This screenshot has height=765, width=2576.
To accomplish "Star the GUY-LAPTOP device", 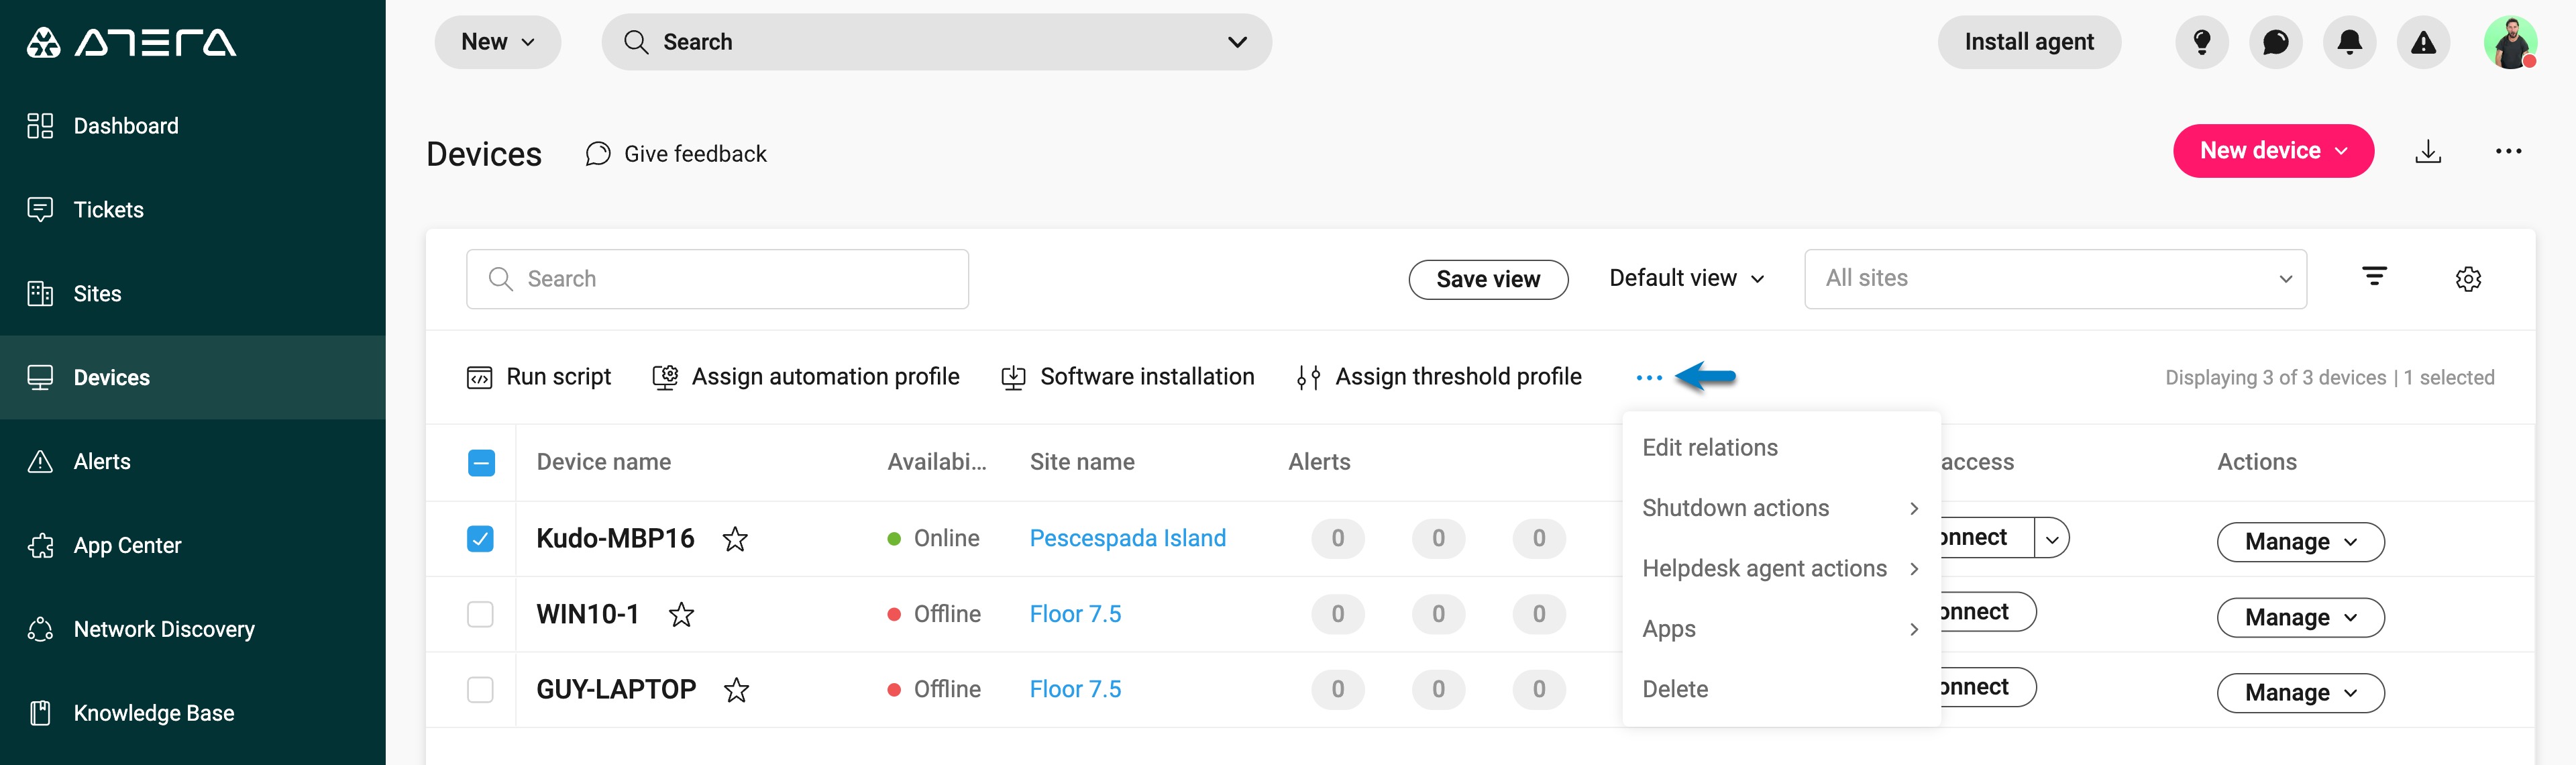I will click(736, 690).
